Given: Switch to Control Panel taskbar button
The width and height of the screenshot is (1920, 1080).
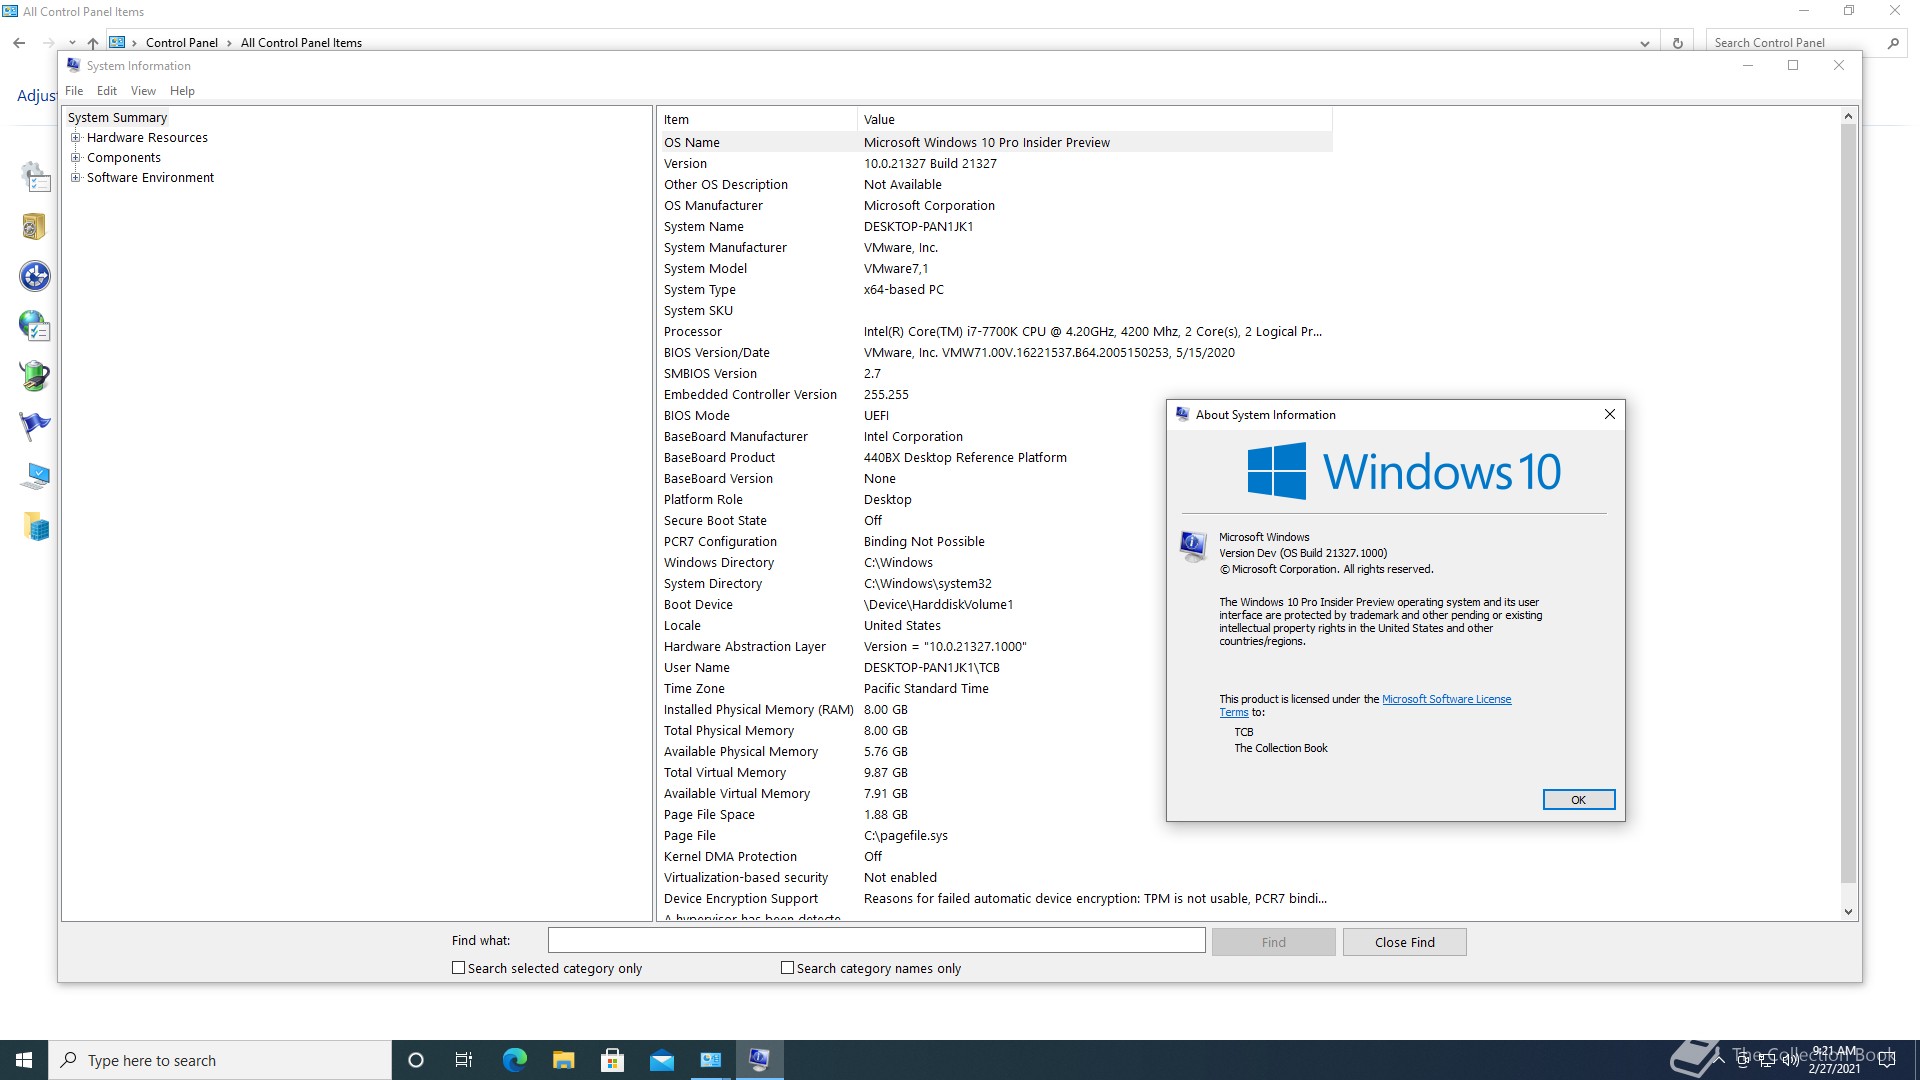Looking at the screenshot, I should 710,1060.
